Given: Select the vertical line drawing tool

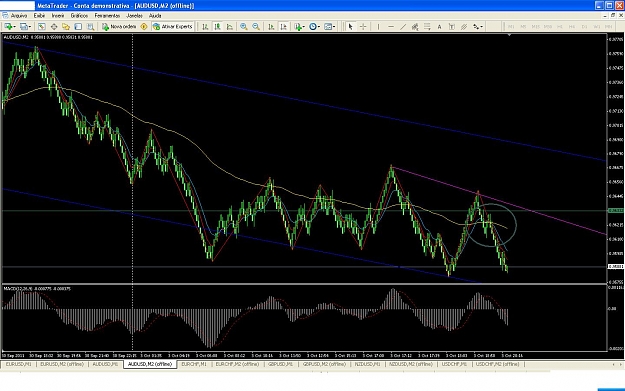Looking at the screenshot, I should pos(378,26).
